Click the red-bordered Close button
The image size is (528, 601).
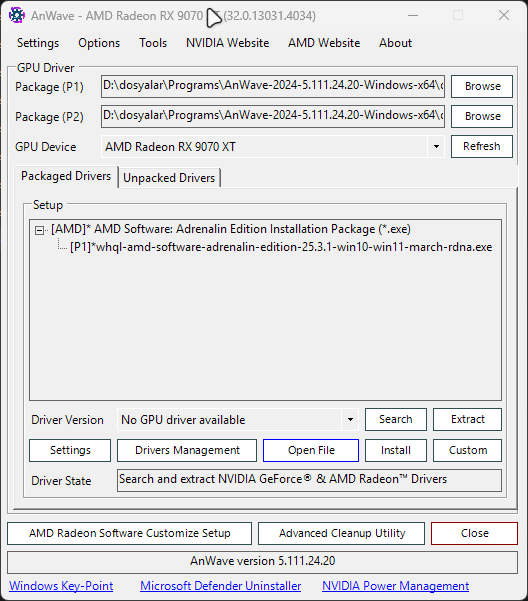pos(474,533)
